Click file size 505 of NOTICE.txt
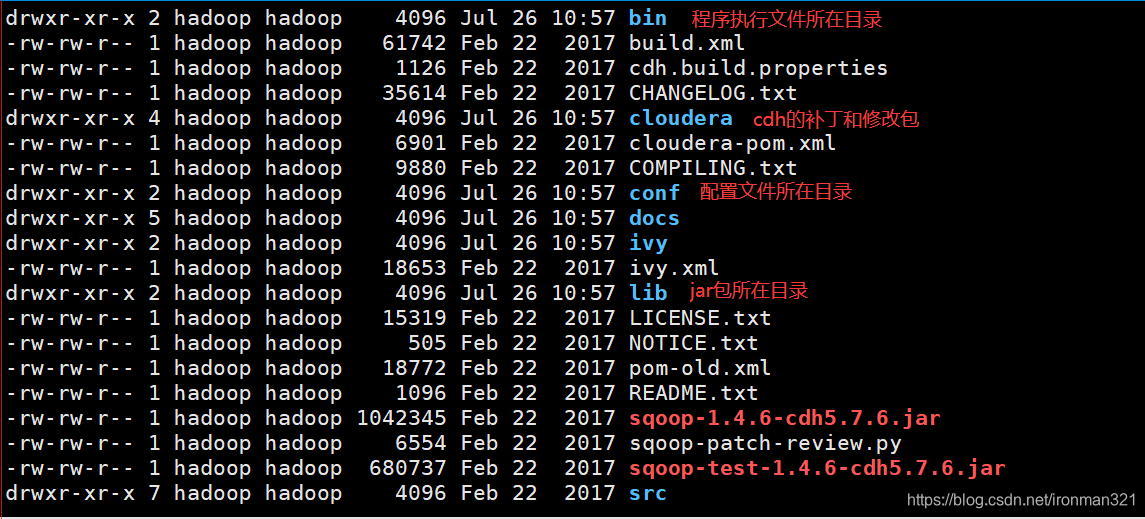 (427, 343)
